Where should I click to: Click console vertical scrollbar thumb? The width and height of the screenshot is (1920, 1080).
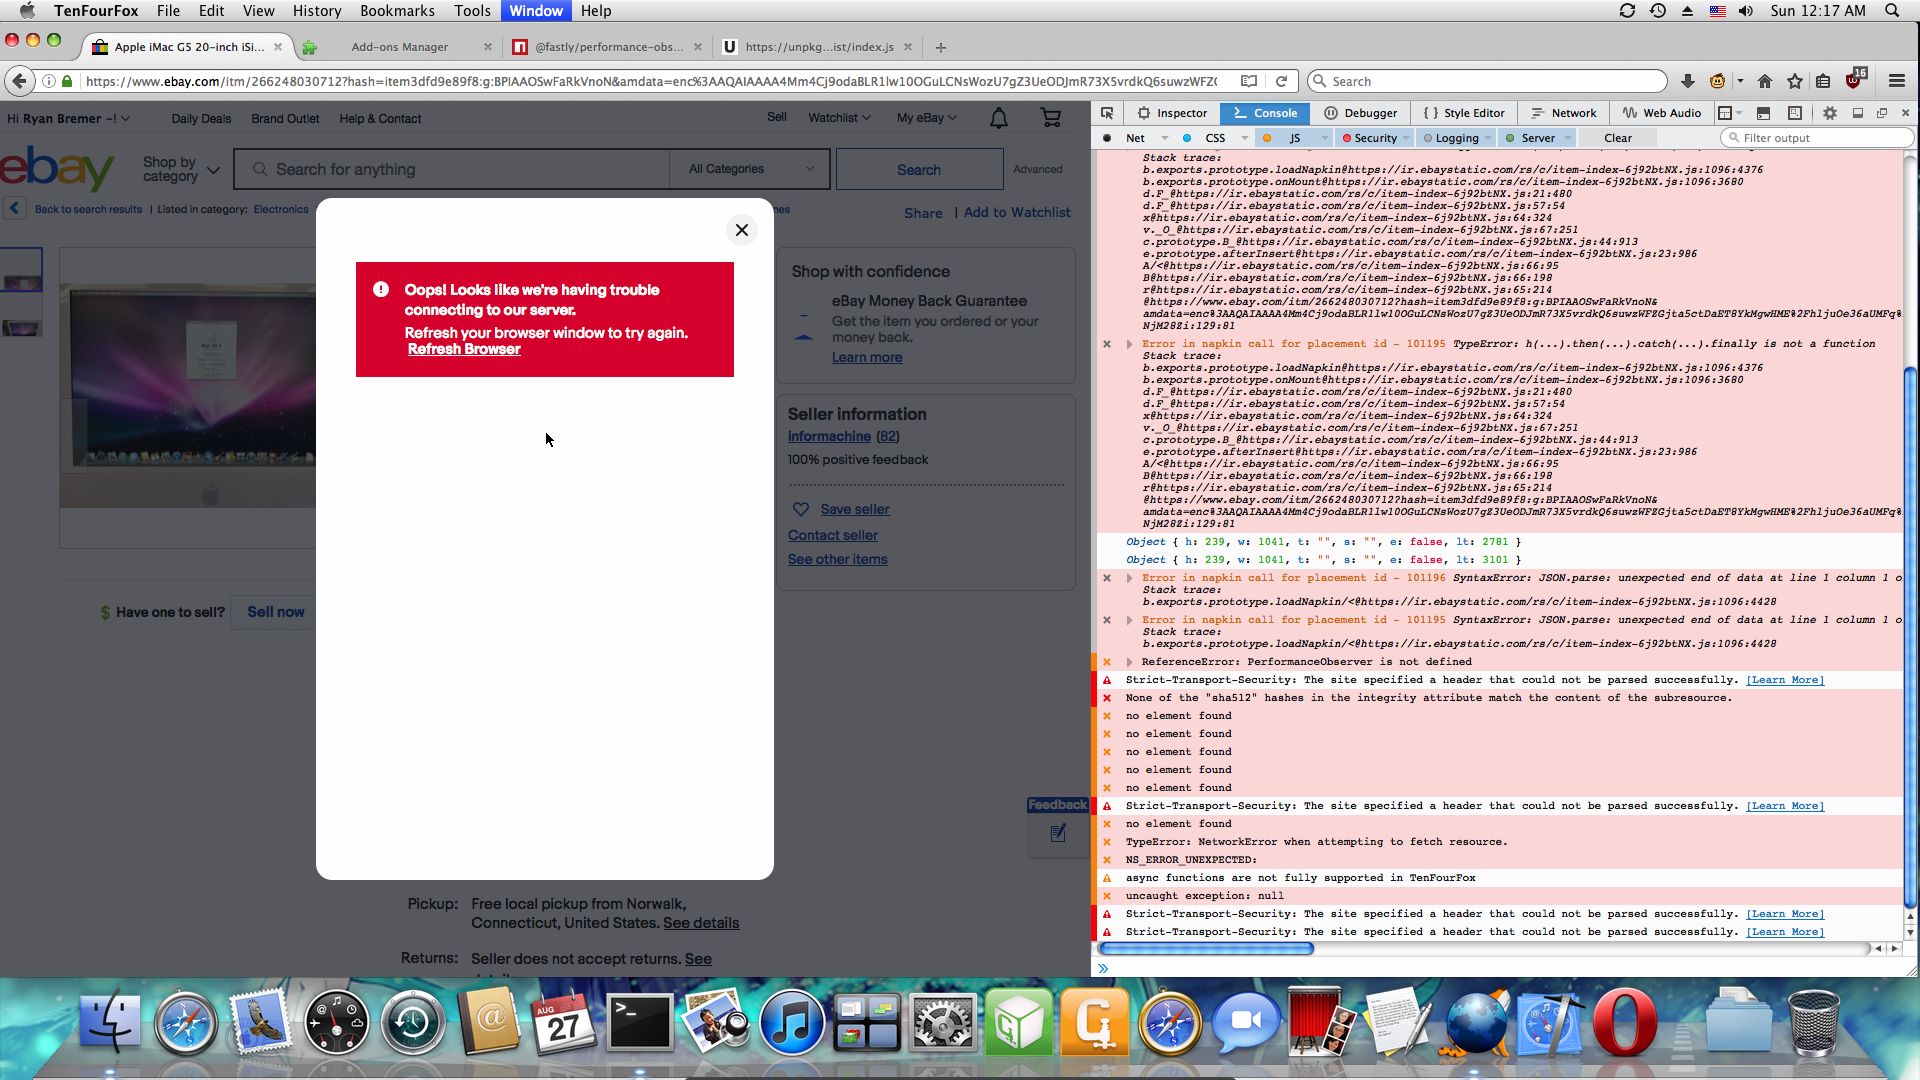click(1910, 636)
